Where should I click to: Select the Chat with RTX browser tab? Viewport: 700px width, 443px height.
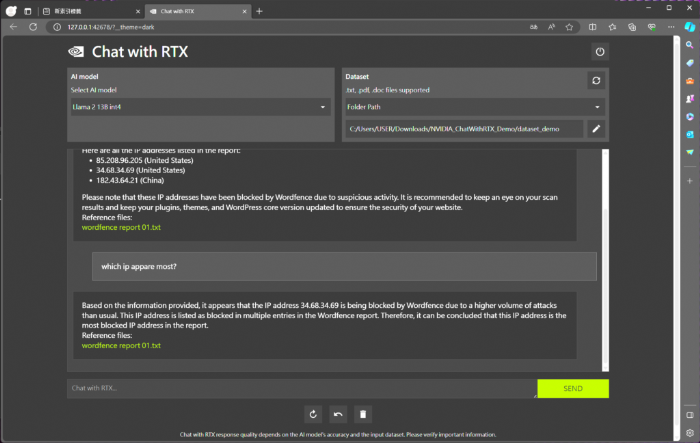point(198,11)
